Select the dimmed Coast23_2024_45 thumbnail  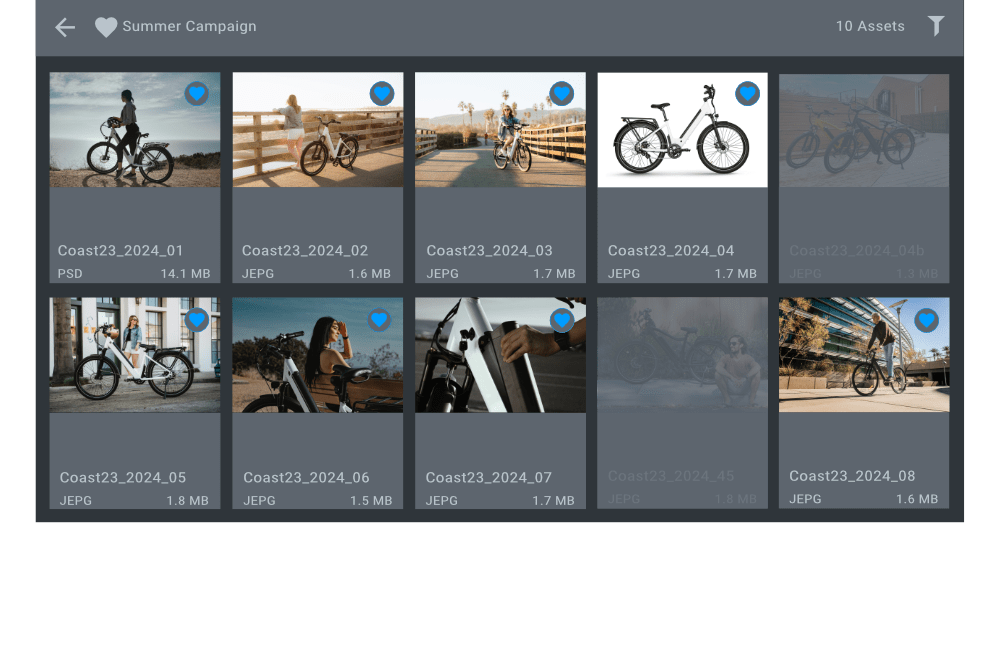coord(682,354)
